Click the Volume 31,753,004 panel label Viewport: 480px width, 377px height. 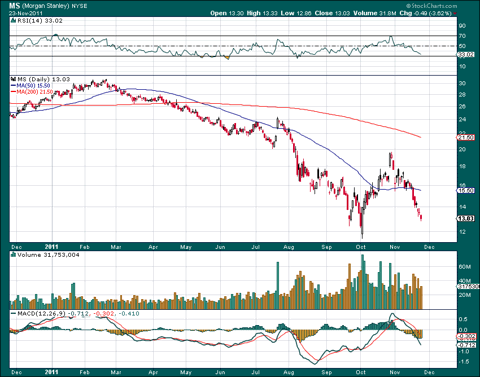48,255
